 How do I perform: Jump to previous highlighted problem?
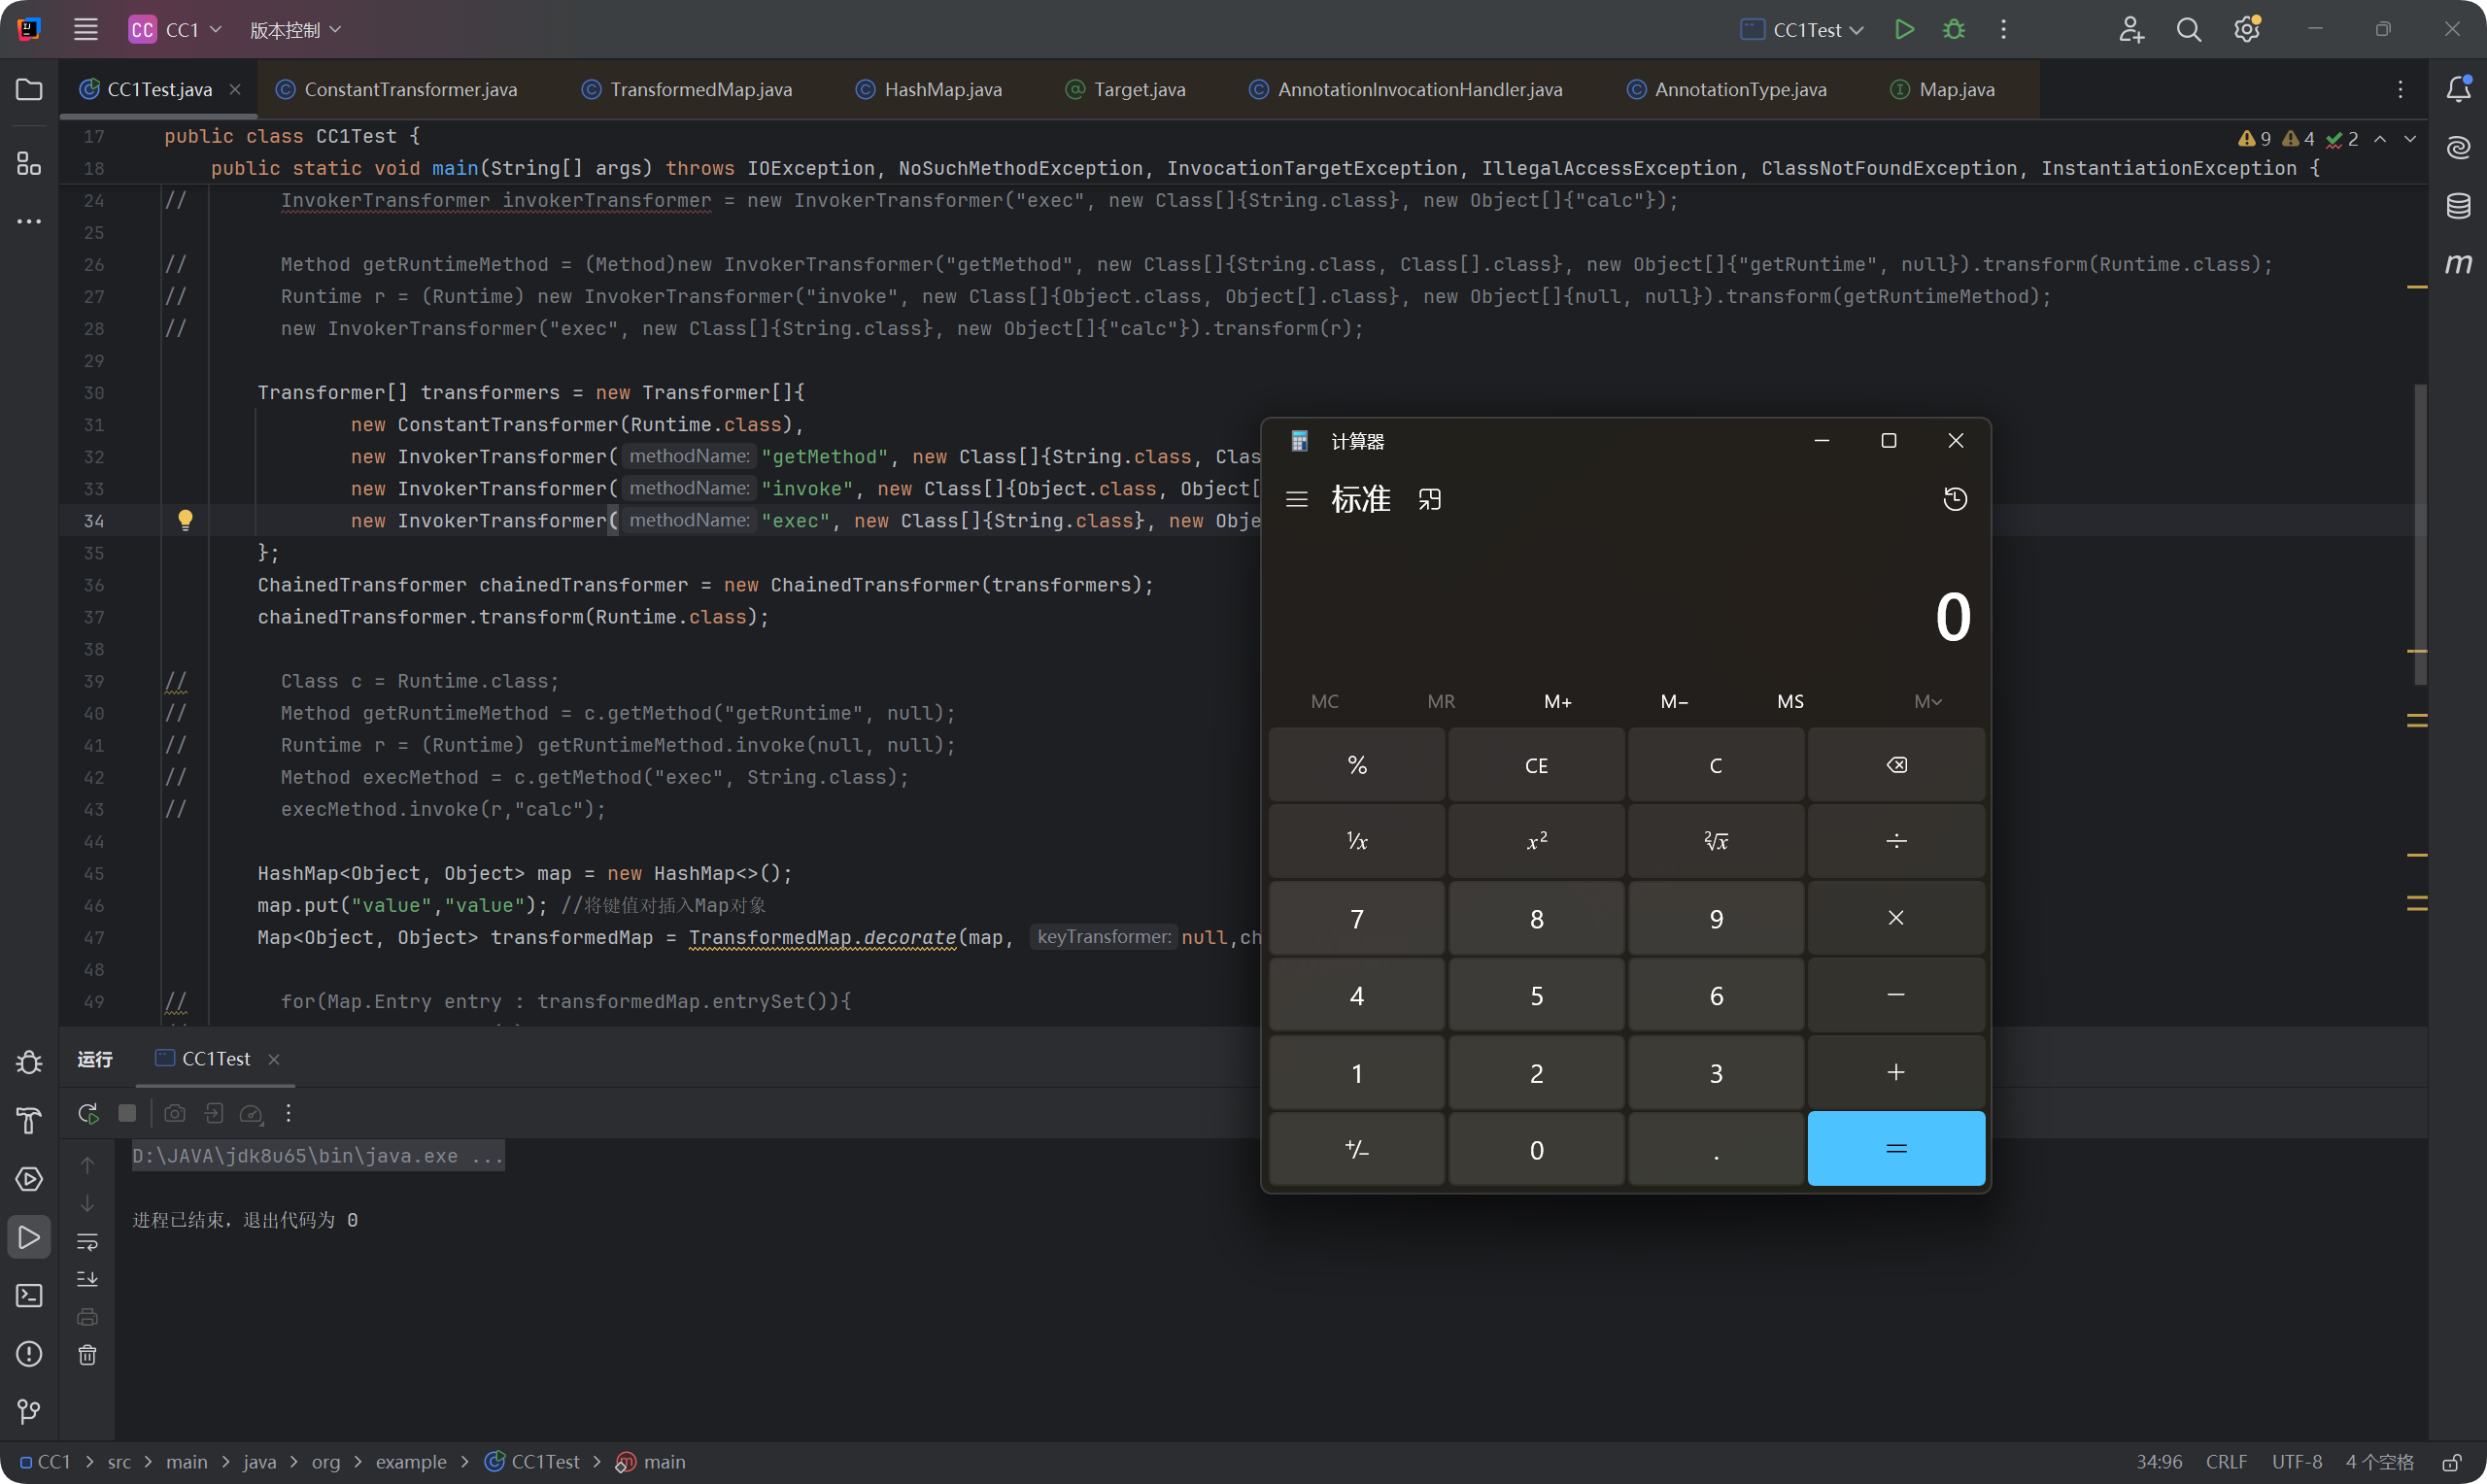2381,139
